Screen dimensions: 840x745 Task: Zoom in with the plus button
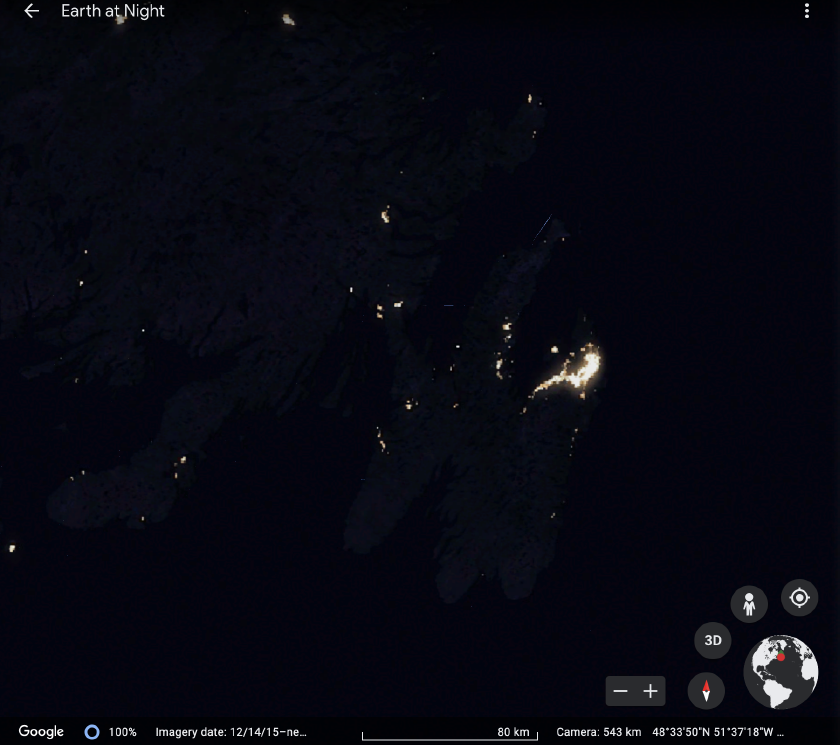click(651, 691)
